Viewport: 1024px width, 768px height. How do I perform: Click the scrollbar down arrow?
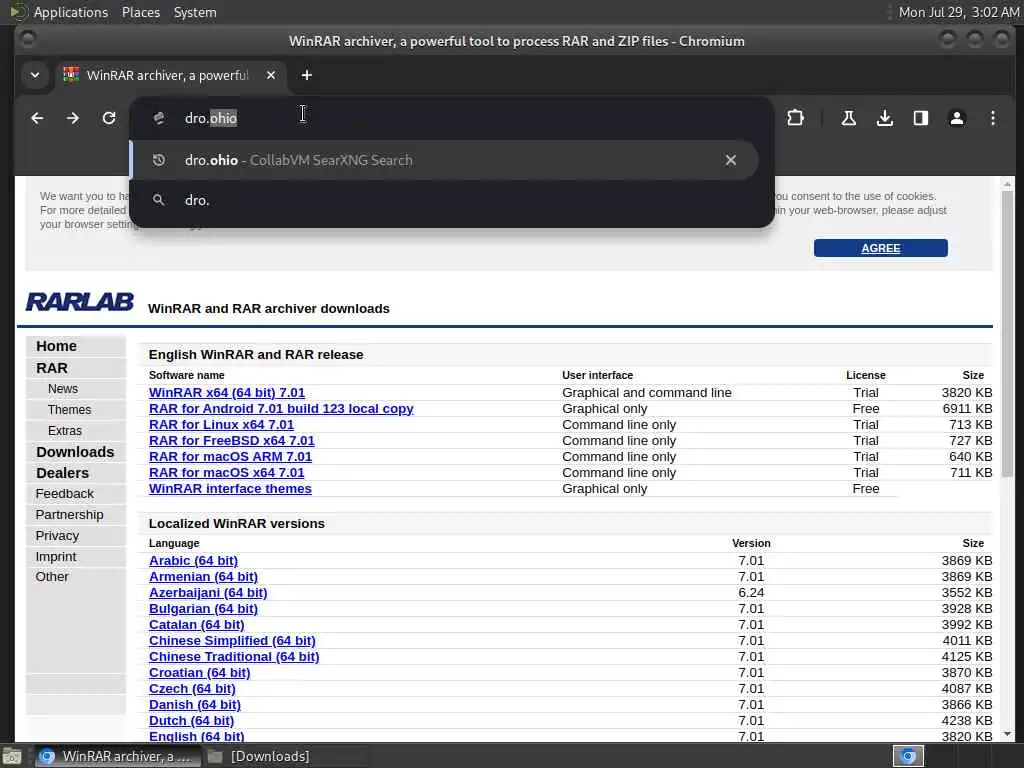coord(1007,734)
